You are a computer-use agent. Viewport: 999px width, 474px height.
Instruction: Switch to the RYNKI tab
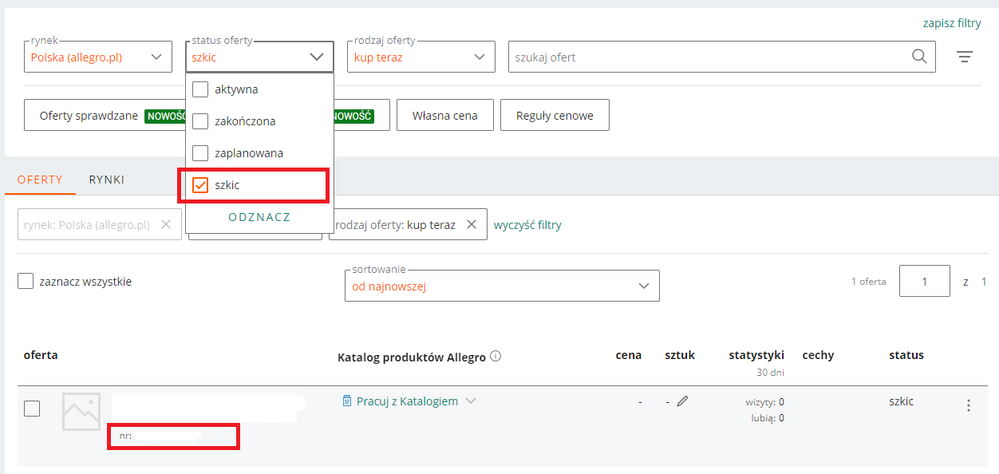(x=106, y=179)
